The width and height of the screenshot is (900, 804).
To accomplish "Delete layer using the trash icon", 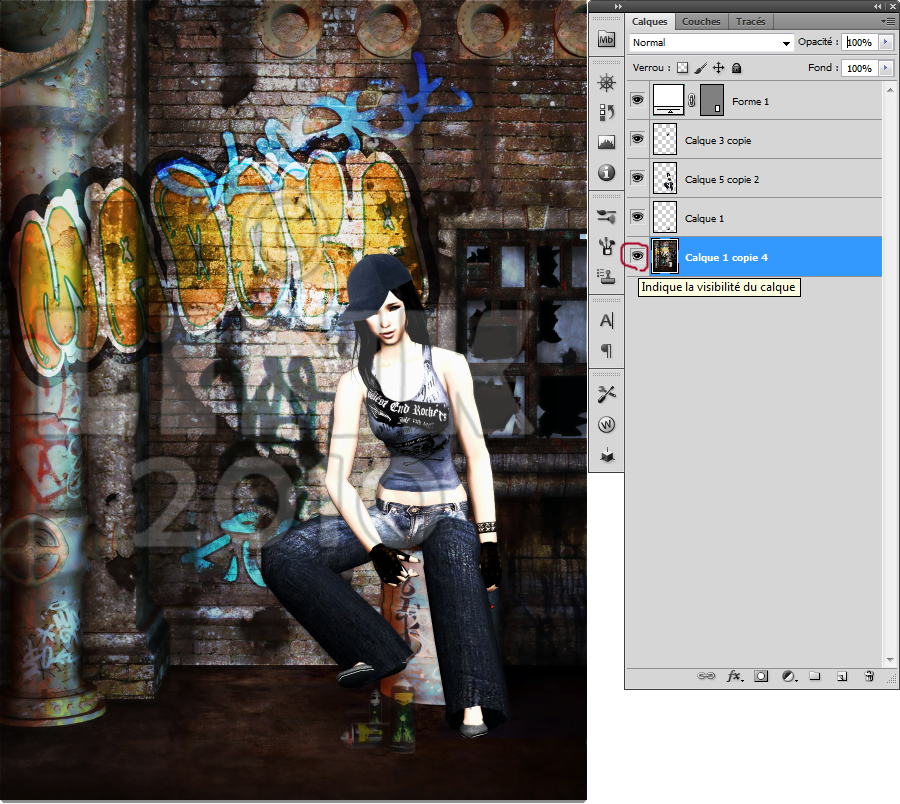I will click(x=869, y=677).
